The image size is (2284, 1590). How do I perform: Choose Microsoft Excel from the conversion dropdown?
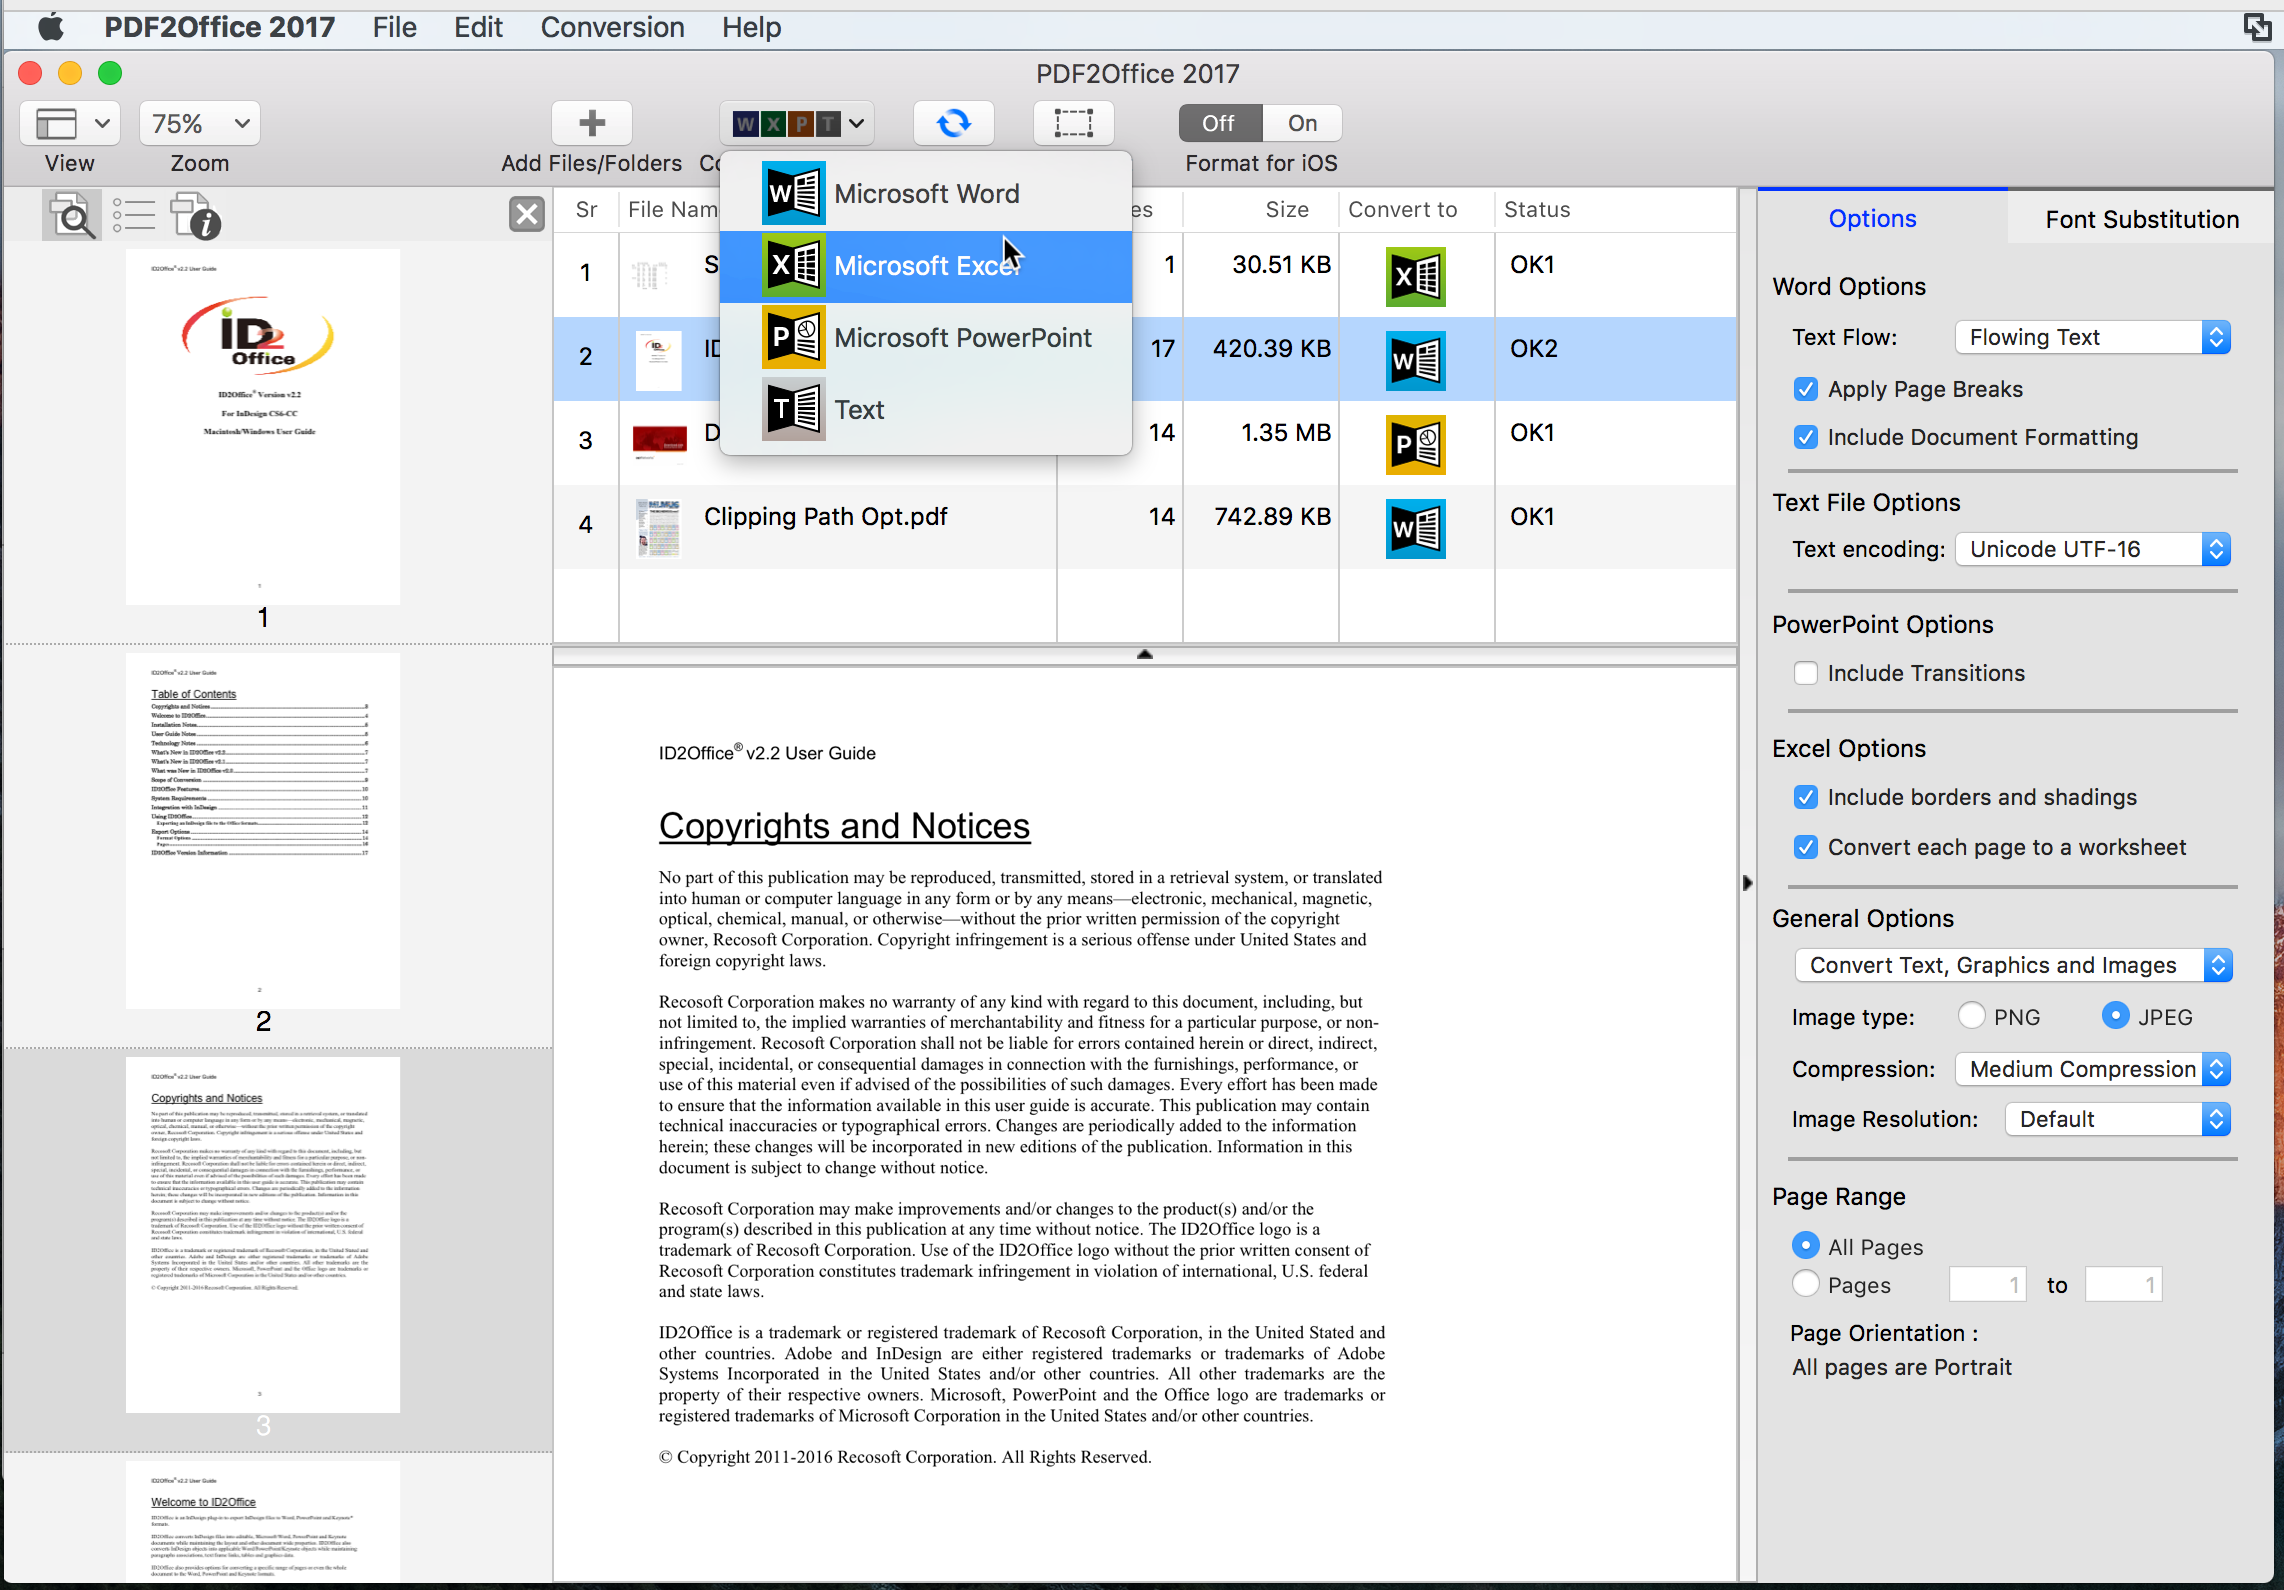click(x=926, y=266)
